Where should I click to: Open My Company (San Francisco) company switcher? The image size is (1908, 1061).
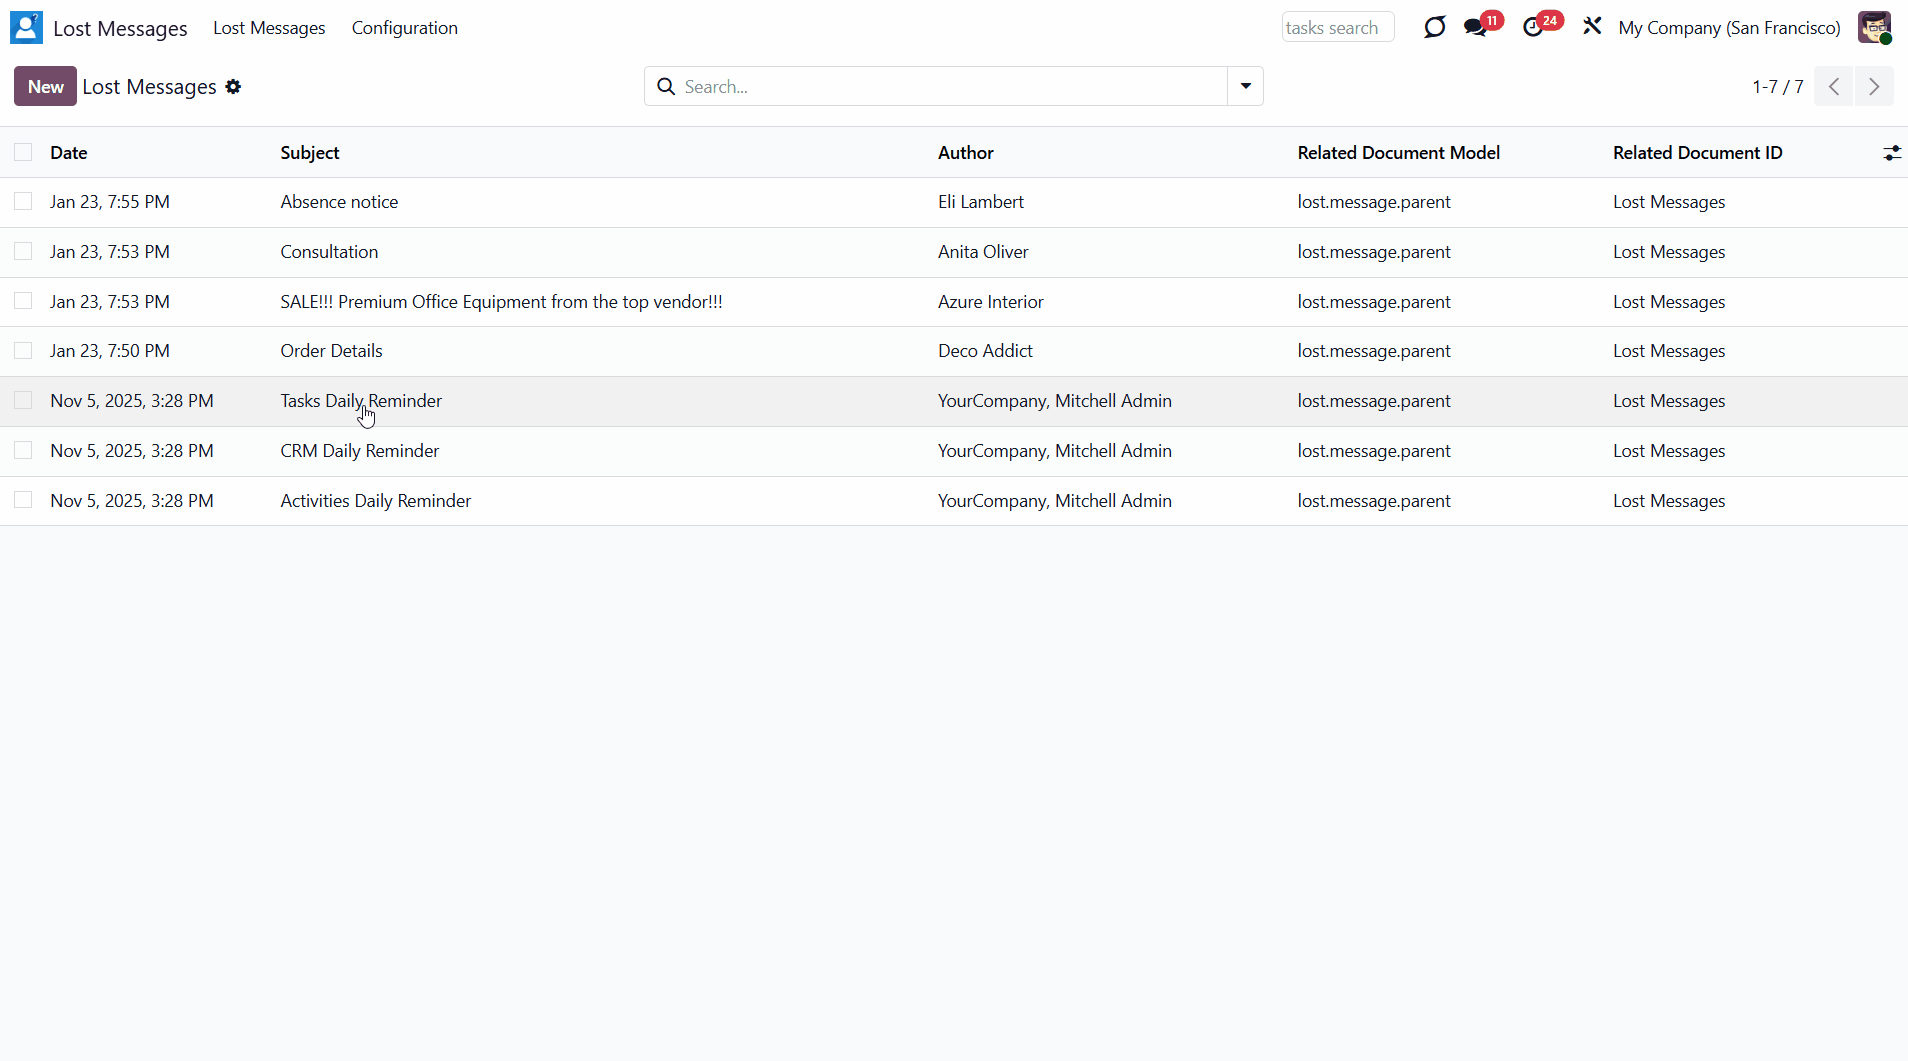1729,28
